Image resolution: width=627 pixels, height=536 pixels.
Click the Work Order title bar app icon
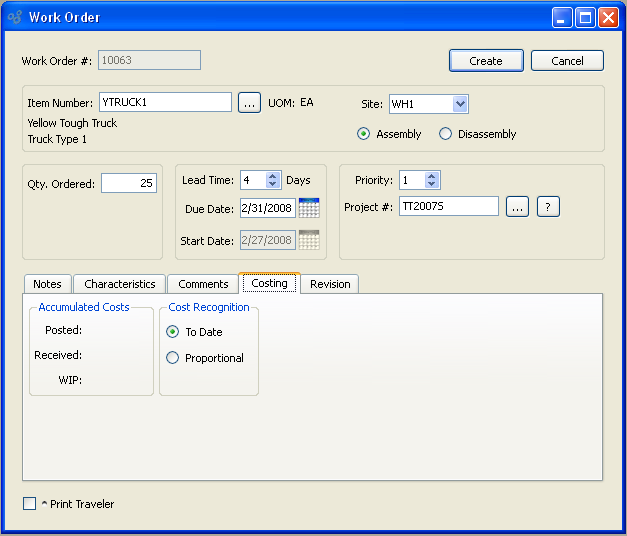[x=15, y=17]
